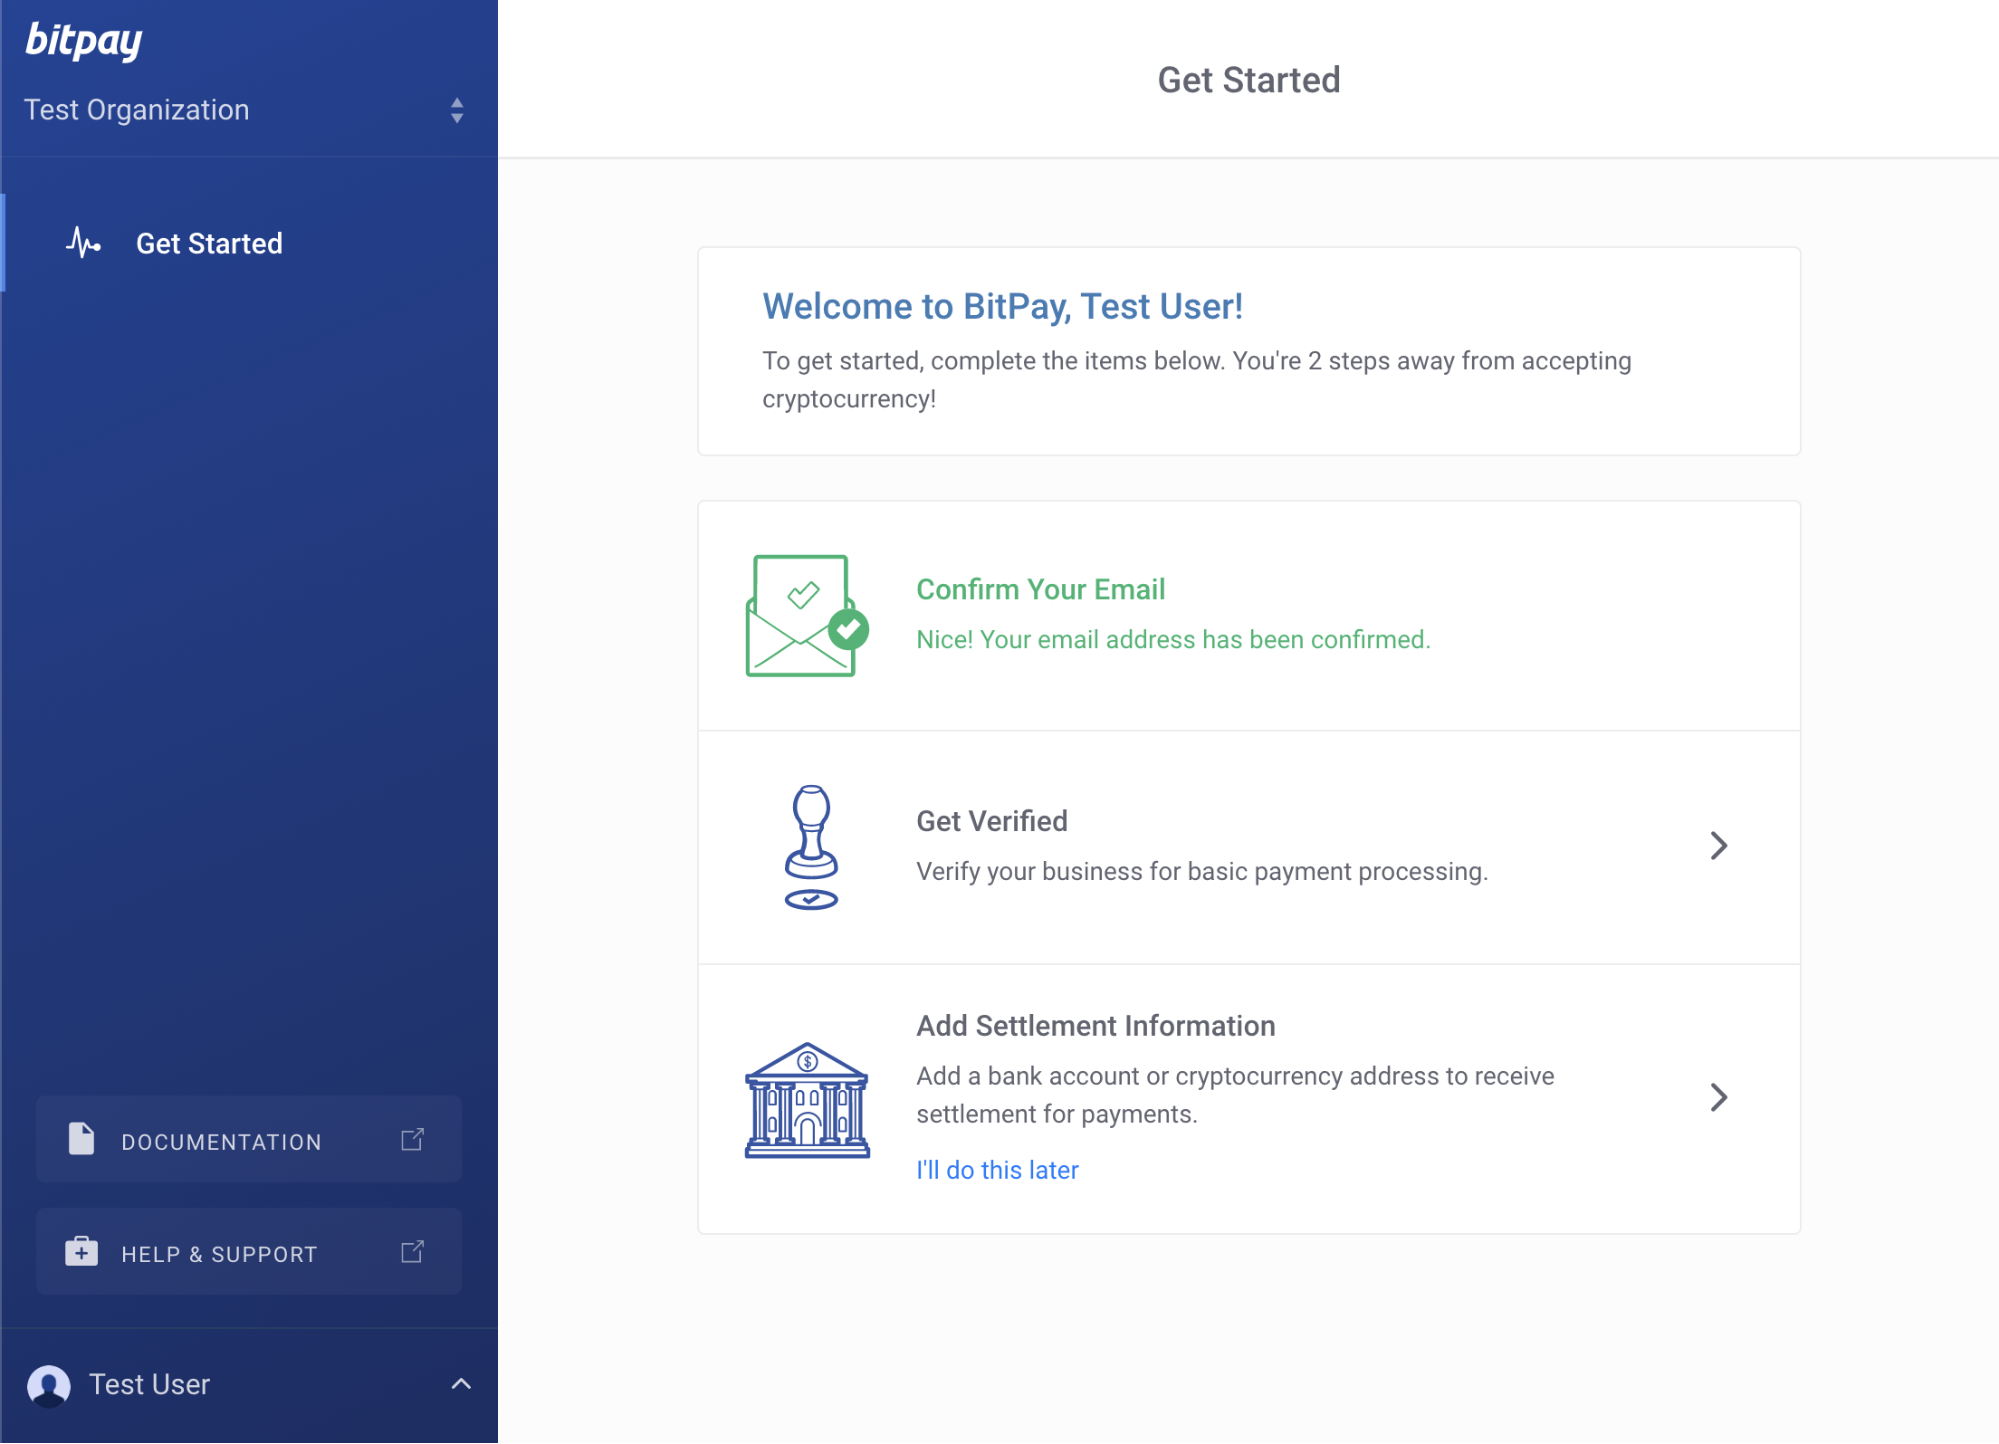The height and width of the screenshot is (1444, 1999).
Task: Click the Help & Support medical kit icon
Action: point(81,1252)
